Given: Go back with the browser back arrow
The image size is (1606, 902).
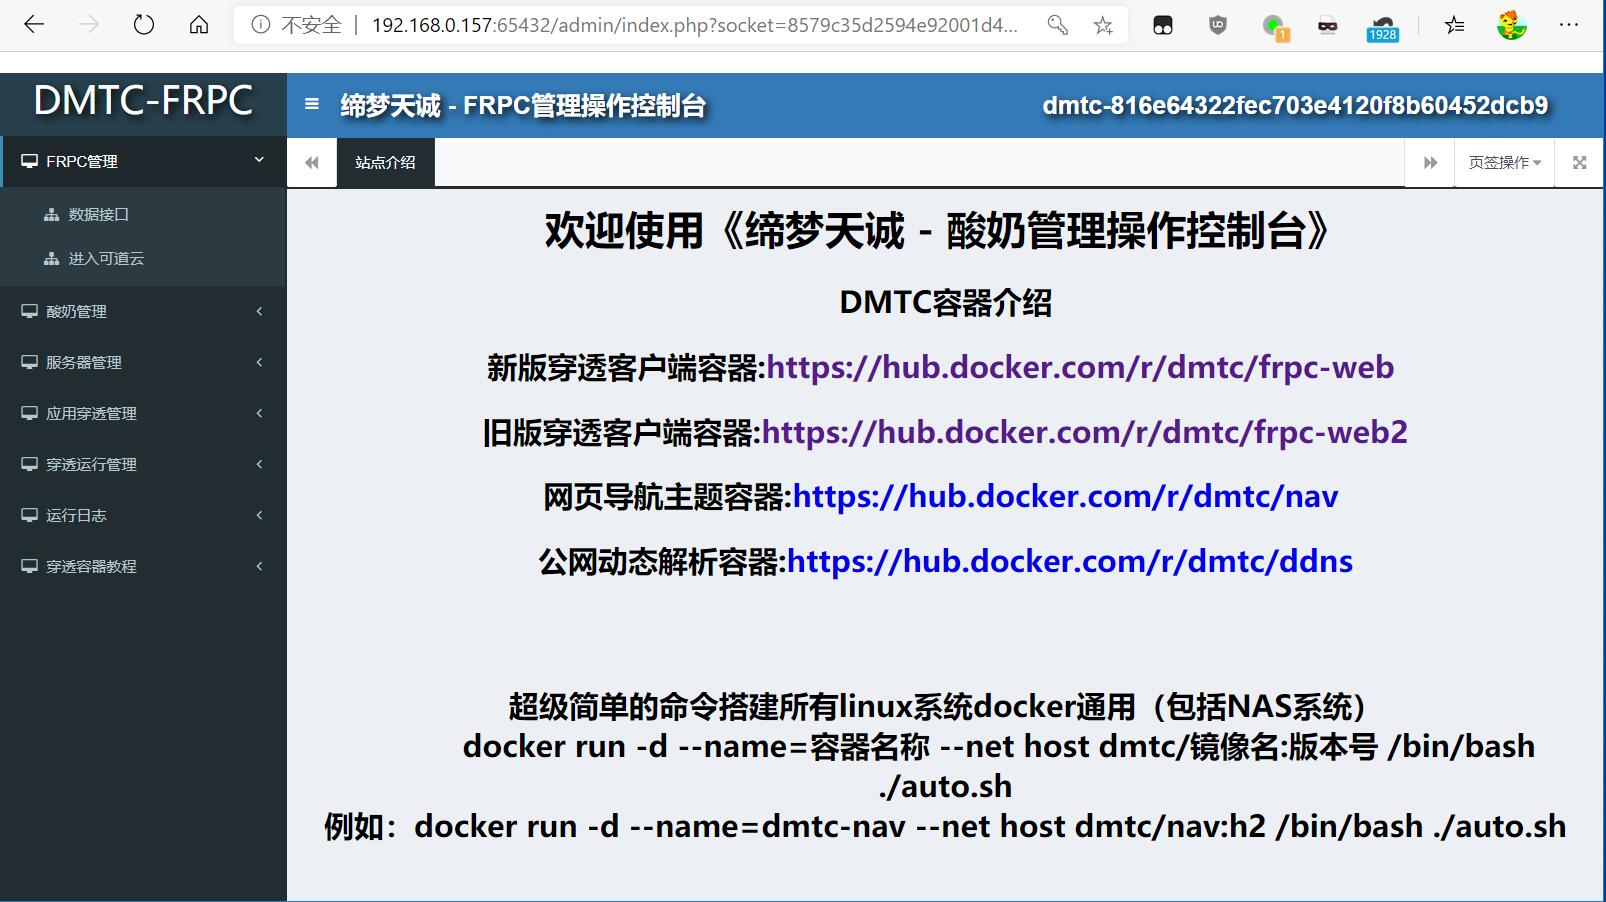Looking at the screenshot, I should point(34,25).
